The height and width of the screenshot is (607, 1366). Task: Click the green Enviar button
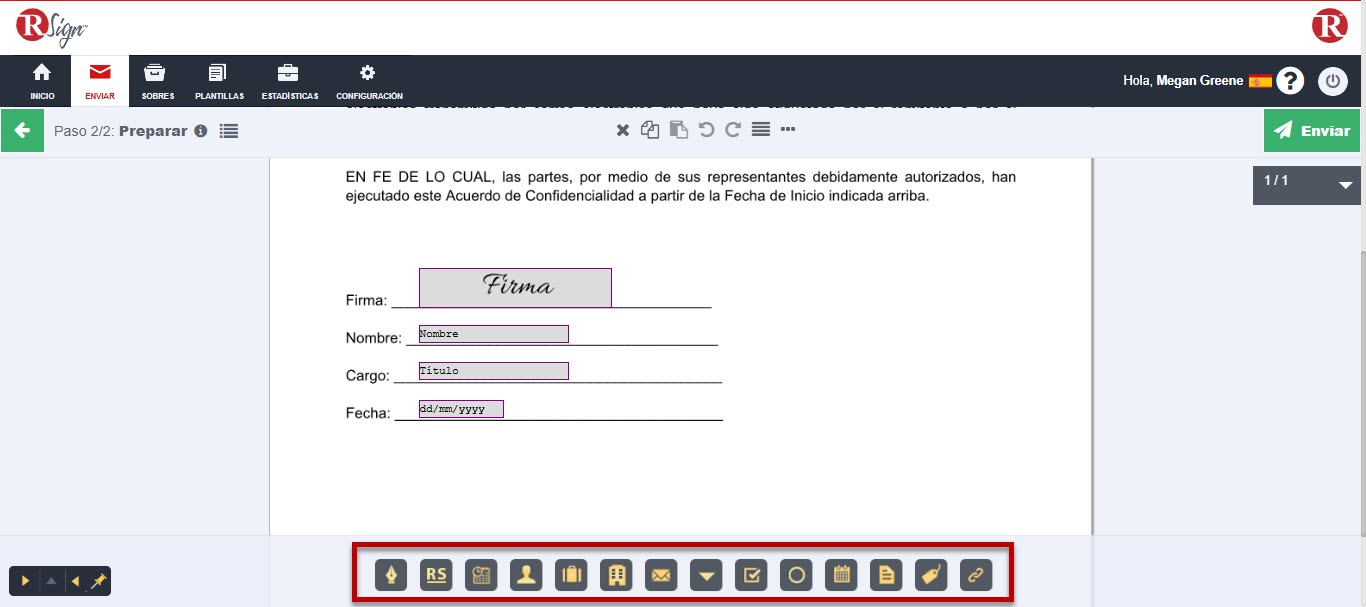1311,130
